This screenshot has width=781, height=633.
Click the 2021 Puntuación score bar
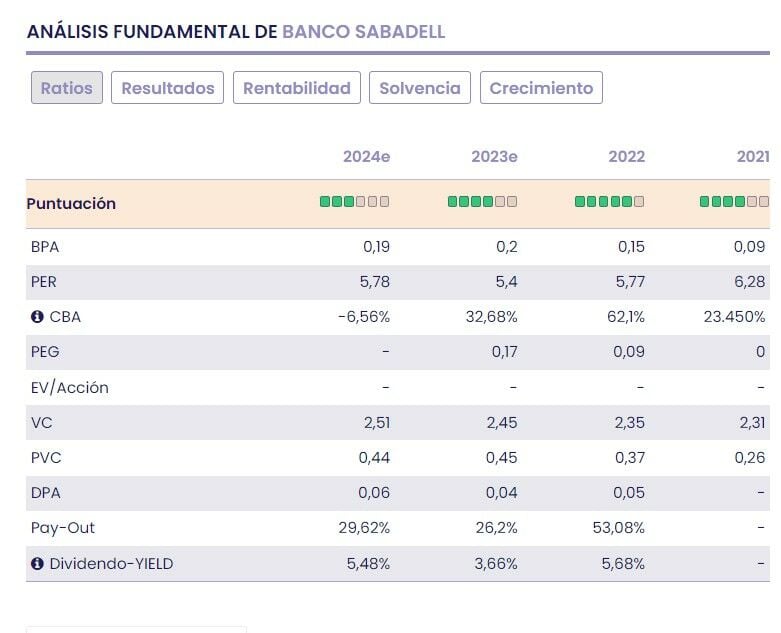click(x=735, y=202)
